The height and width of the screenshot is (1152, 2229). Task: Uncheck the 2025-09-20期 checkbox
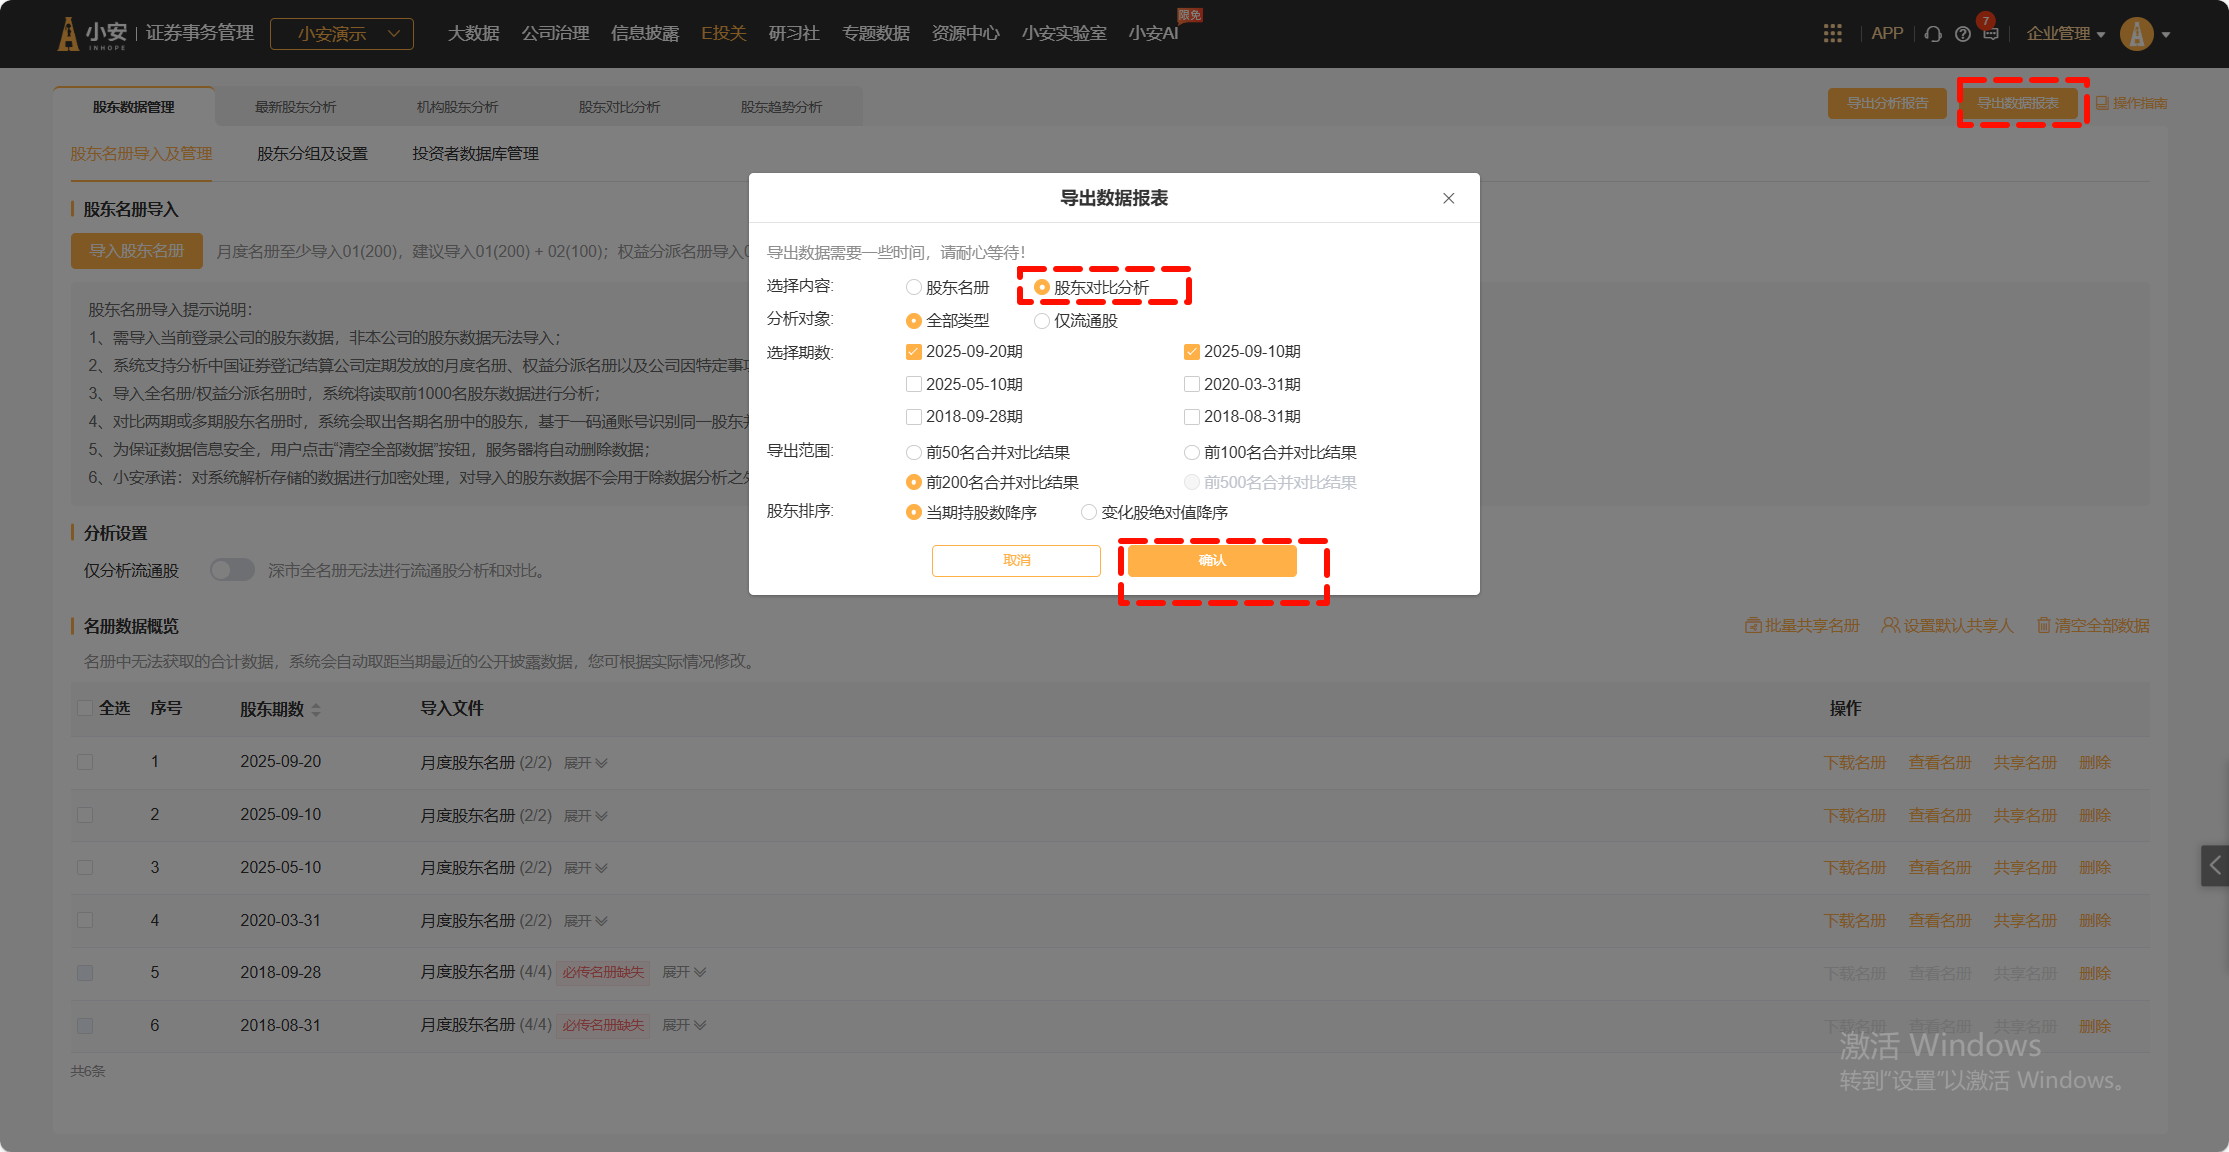point(913,352)
